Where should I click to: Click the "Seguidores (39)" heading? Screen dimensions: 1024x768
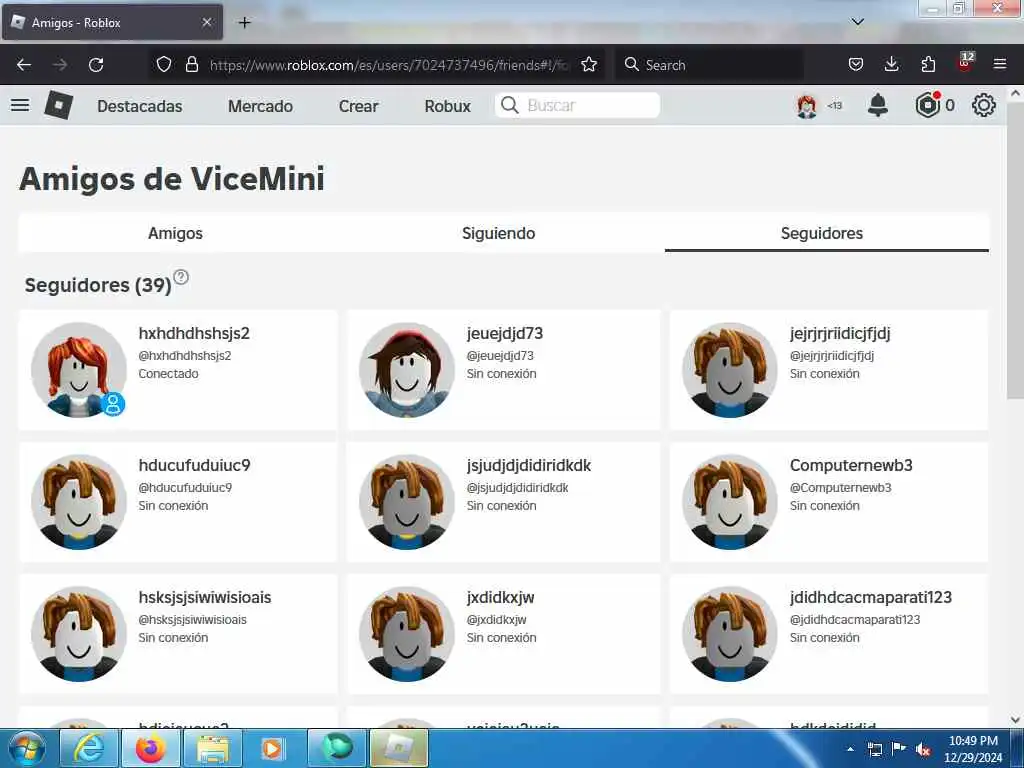tap(98, 285)
